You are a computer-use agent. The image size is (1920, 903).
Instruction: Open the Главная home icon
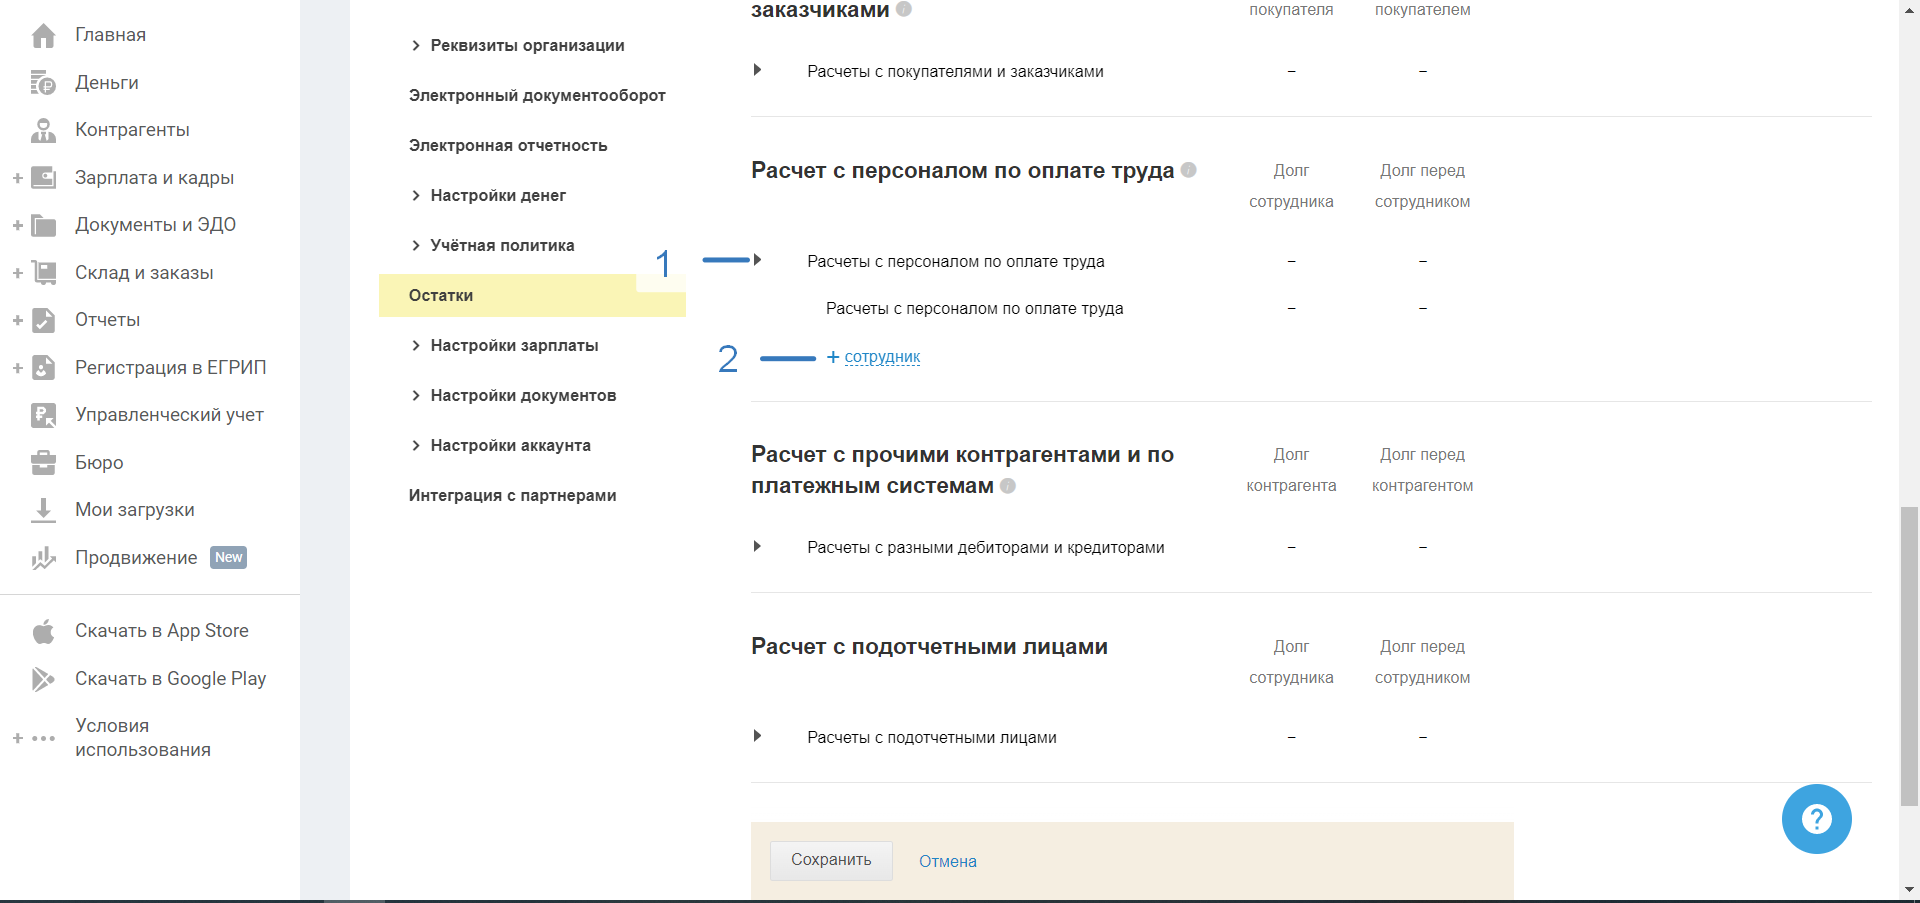coord(43,36)
